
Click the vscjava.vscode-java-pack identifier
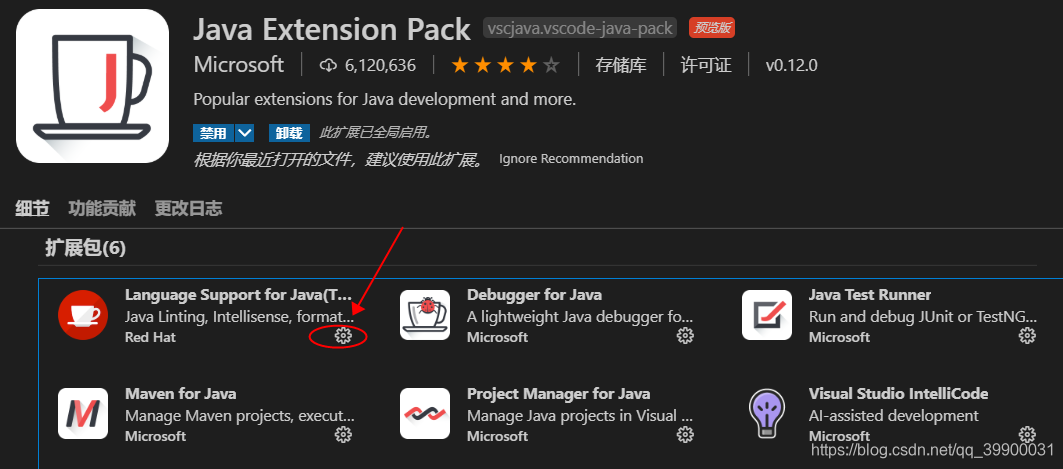(580, 28)
